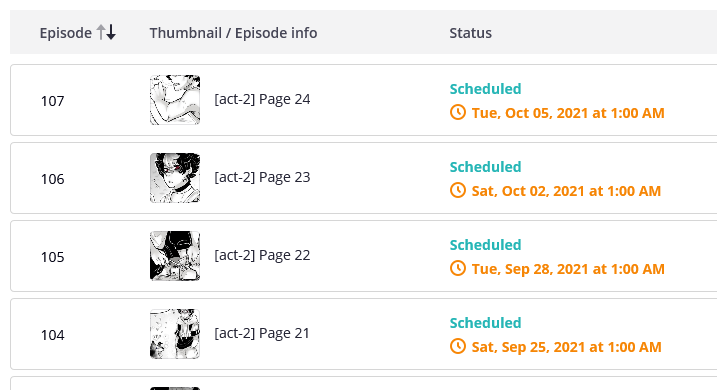The image size is (717, 390).
Task: Click clock icon for Oct 05 schedule
Action: (x=458, y=112)
